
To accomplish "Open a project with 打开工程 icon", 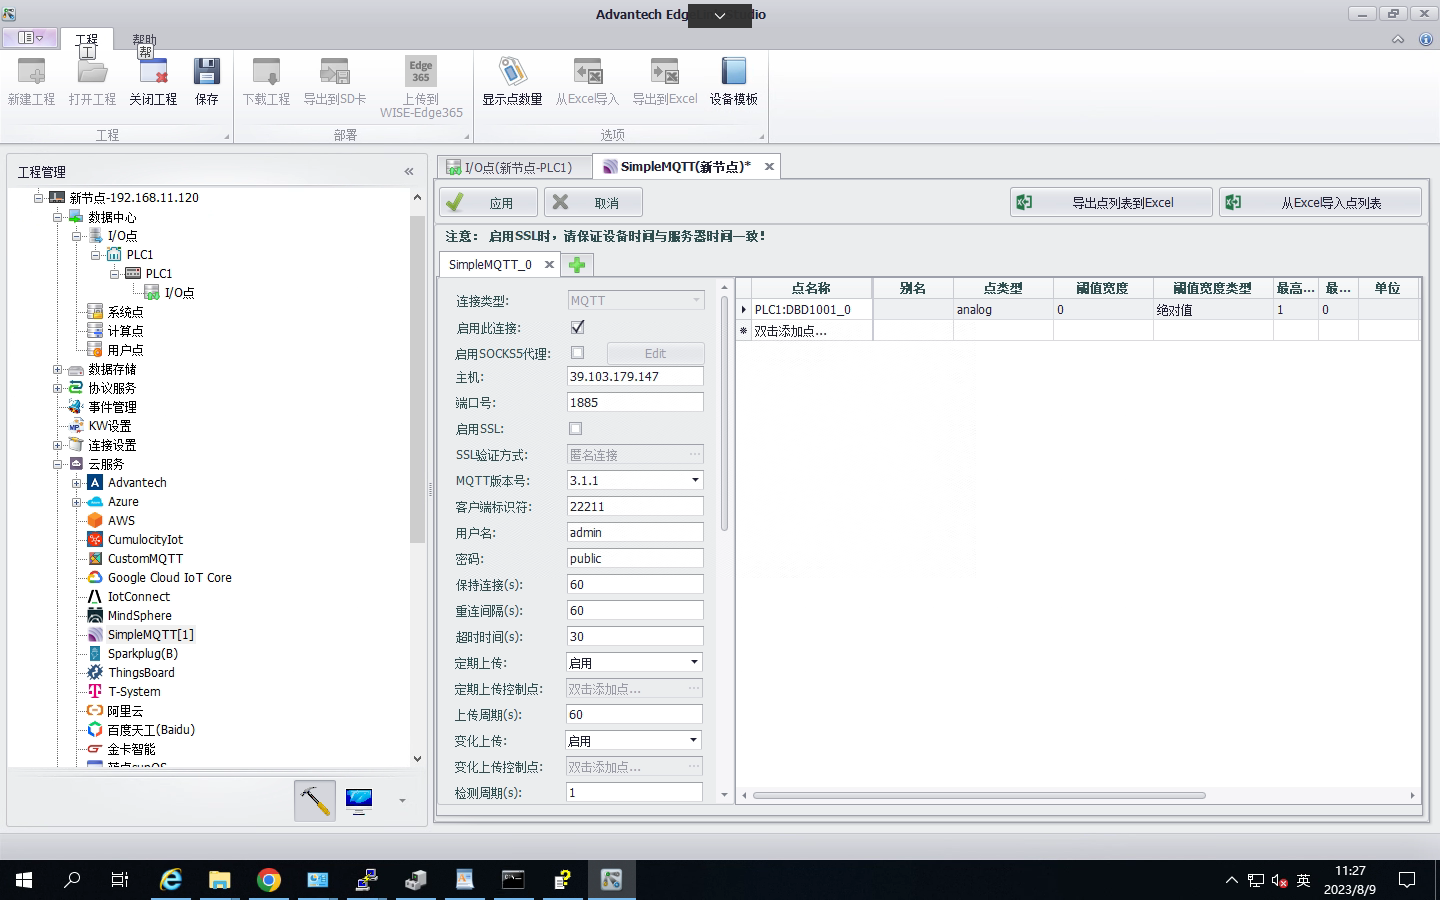I will pos(92,82).
